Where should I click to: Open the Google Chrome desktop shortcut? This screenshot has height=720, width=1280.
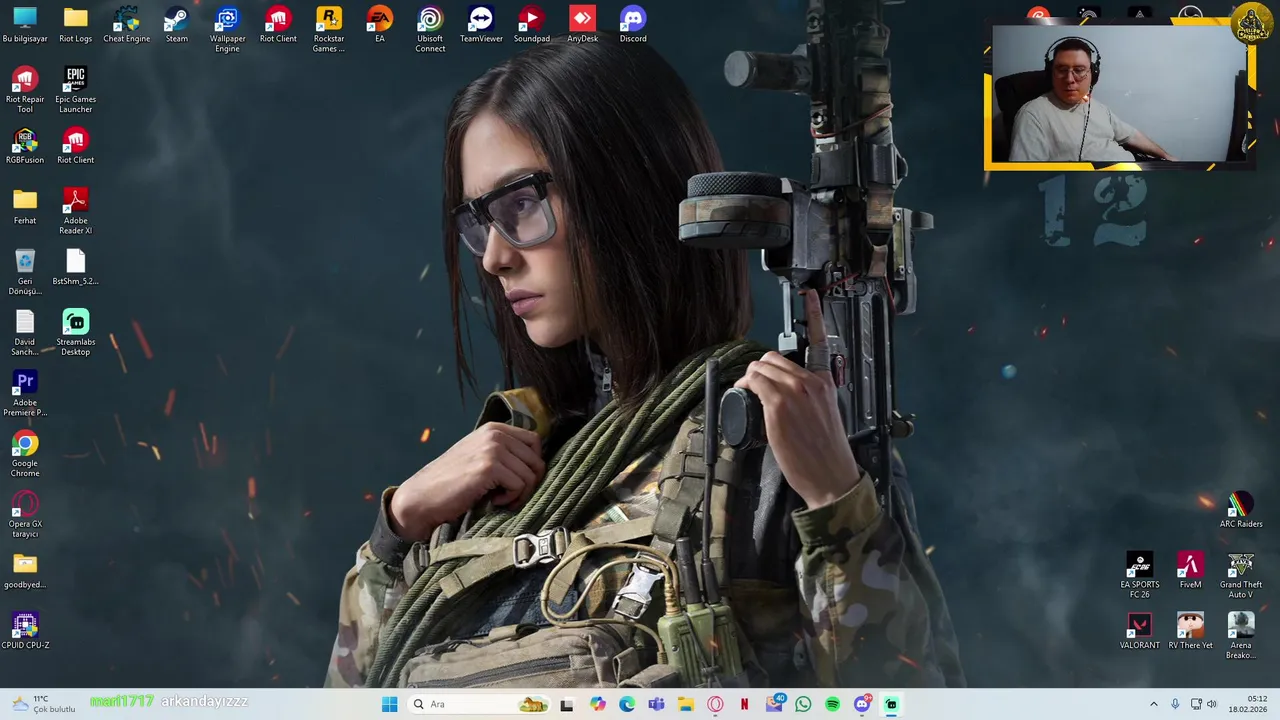point(25,455)
